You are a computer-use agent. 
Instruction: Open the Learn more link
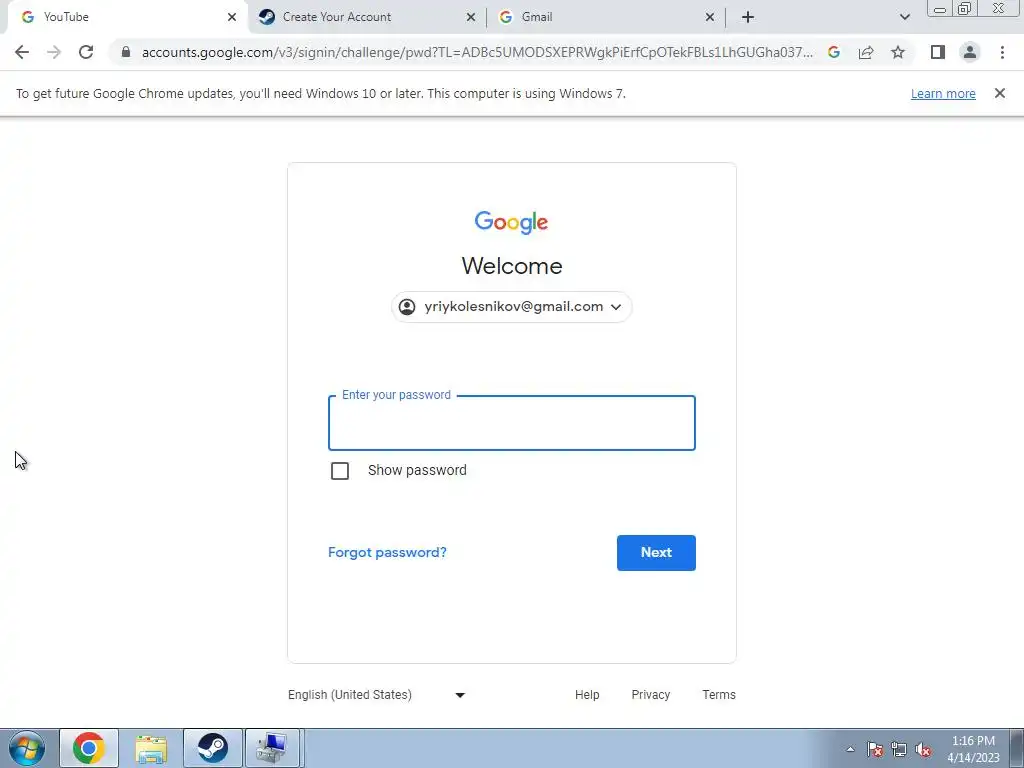943,93
